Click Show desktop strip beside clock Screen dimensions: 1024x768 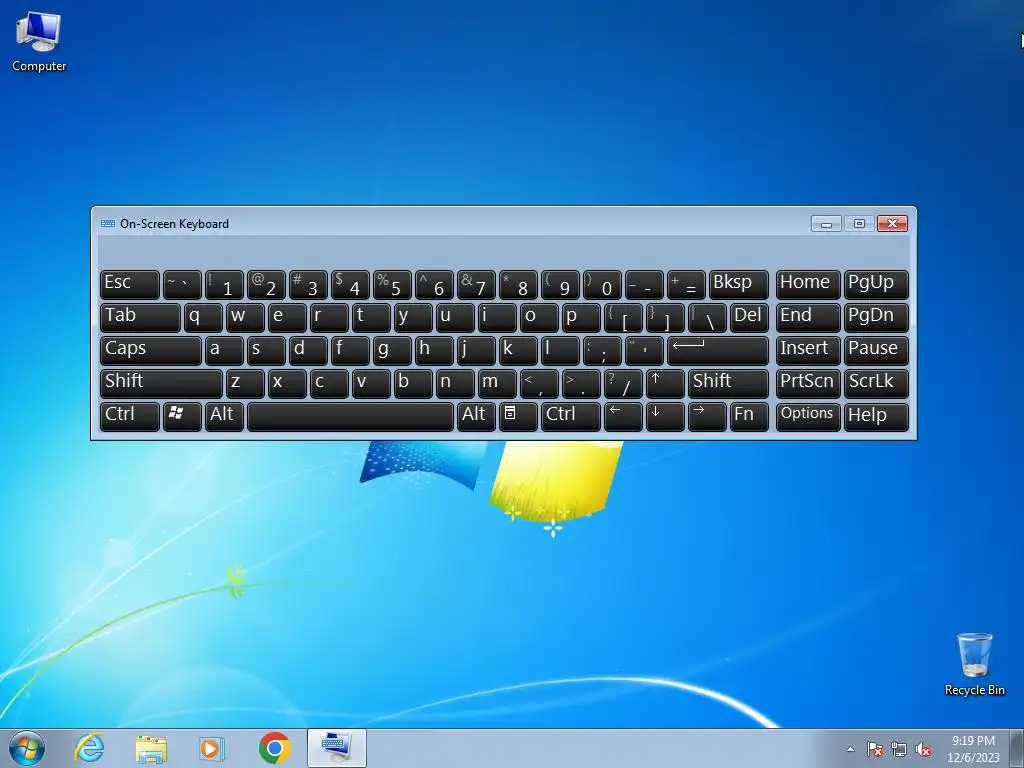1016,748
